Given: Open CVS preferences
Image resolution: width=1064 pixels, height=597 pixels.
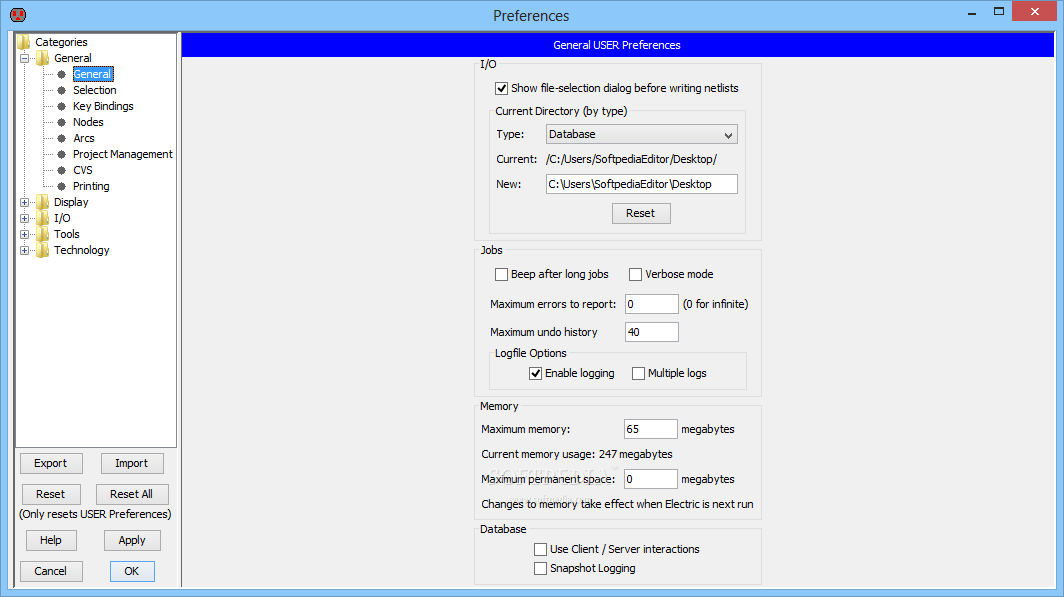Looking at the screenshot, I should click(83, 170).
